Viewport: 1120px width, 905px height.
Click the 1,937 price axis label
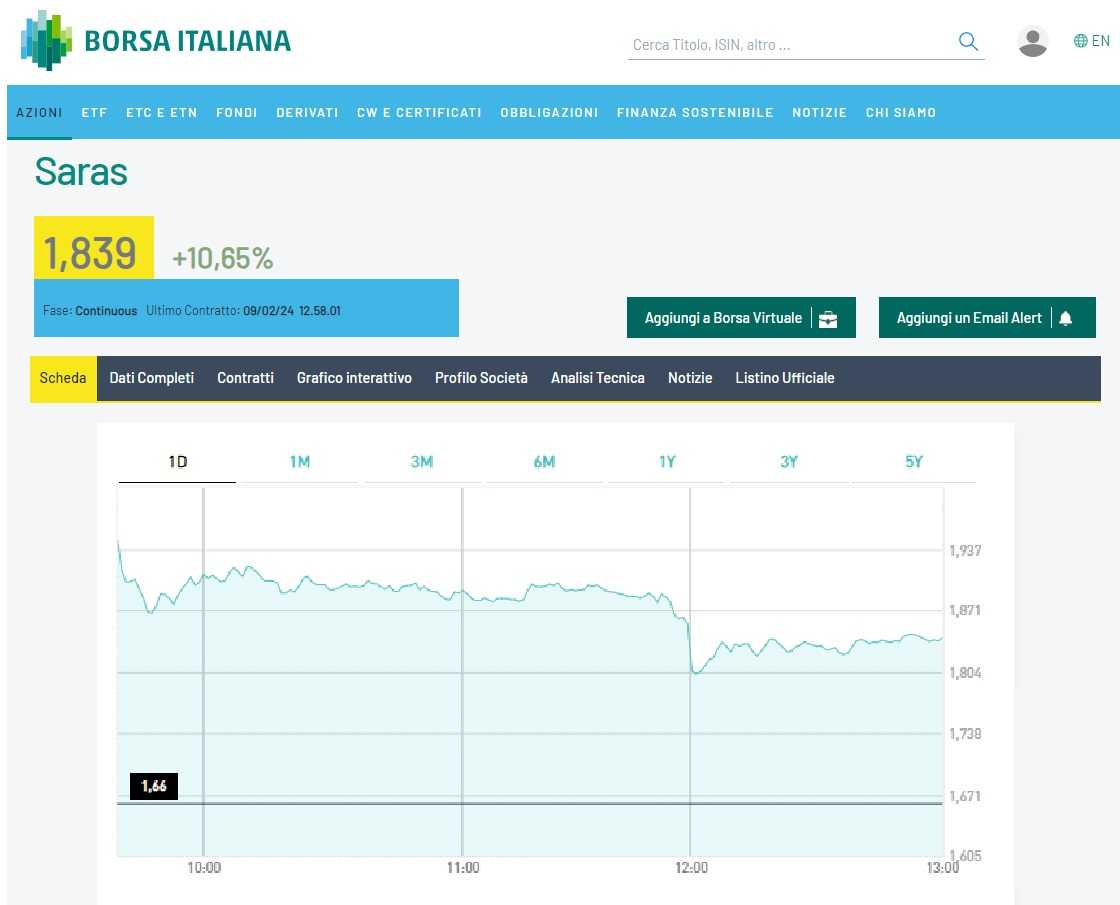[965, 551]
